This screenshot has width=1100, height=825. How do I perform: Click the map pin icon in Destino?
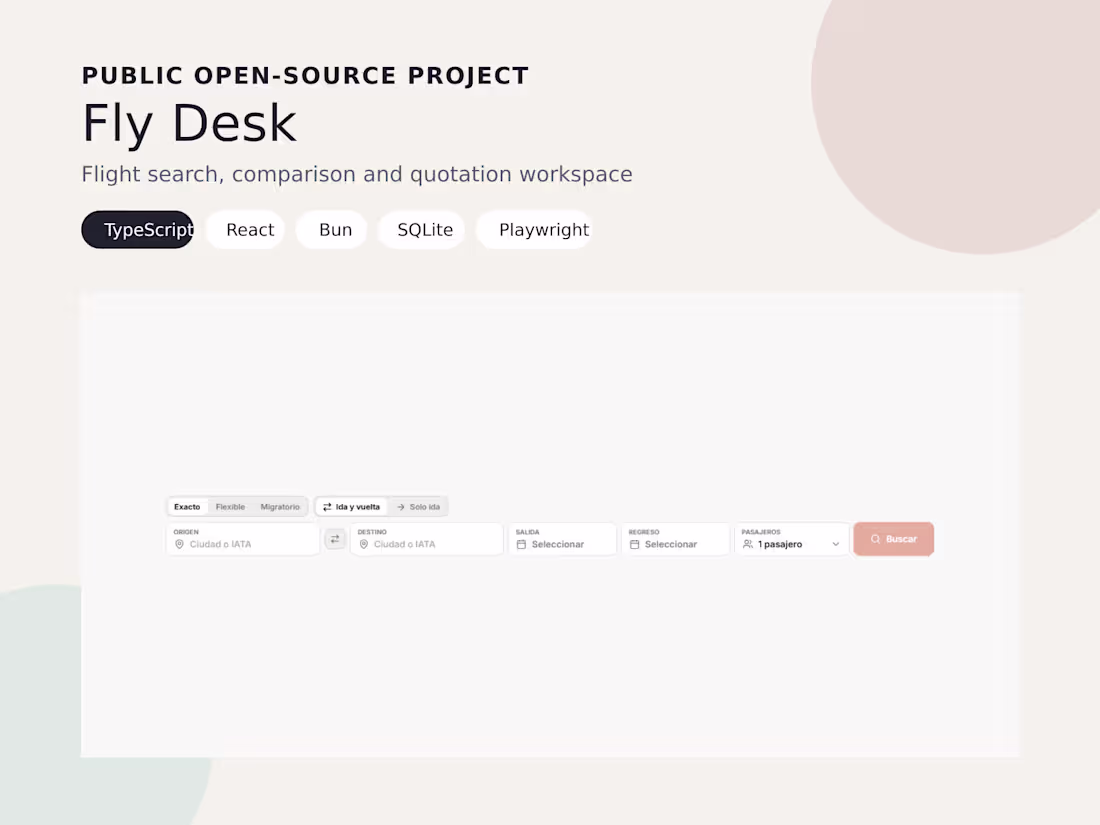pos(363,544)
